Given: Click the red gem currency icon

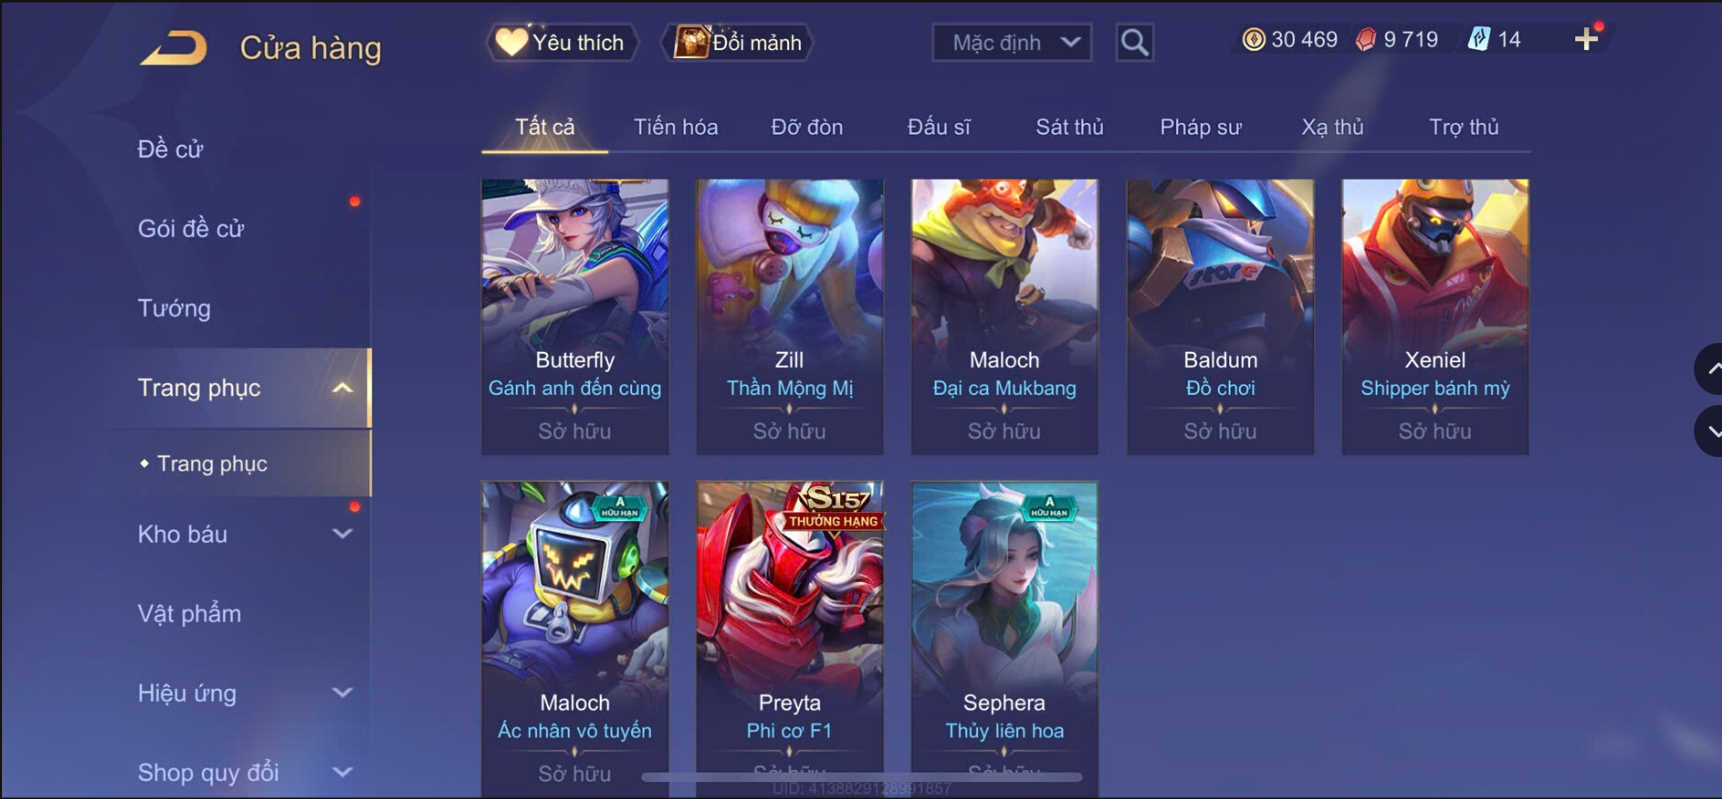Looking at the screenshot, I should 1365,40.
